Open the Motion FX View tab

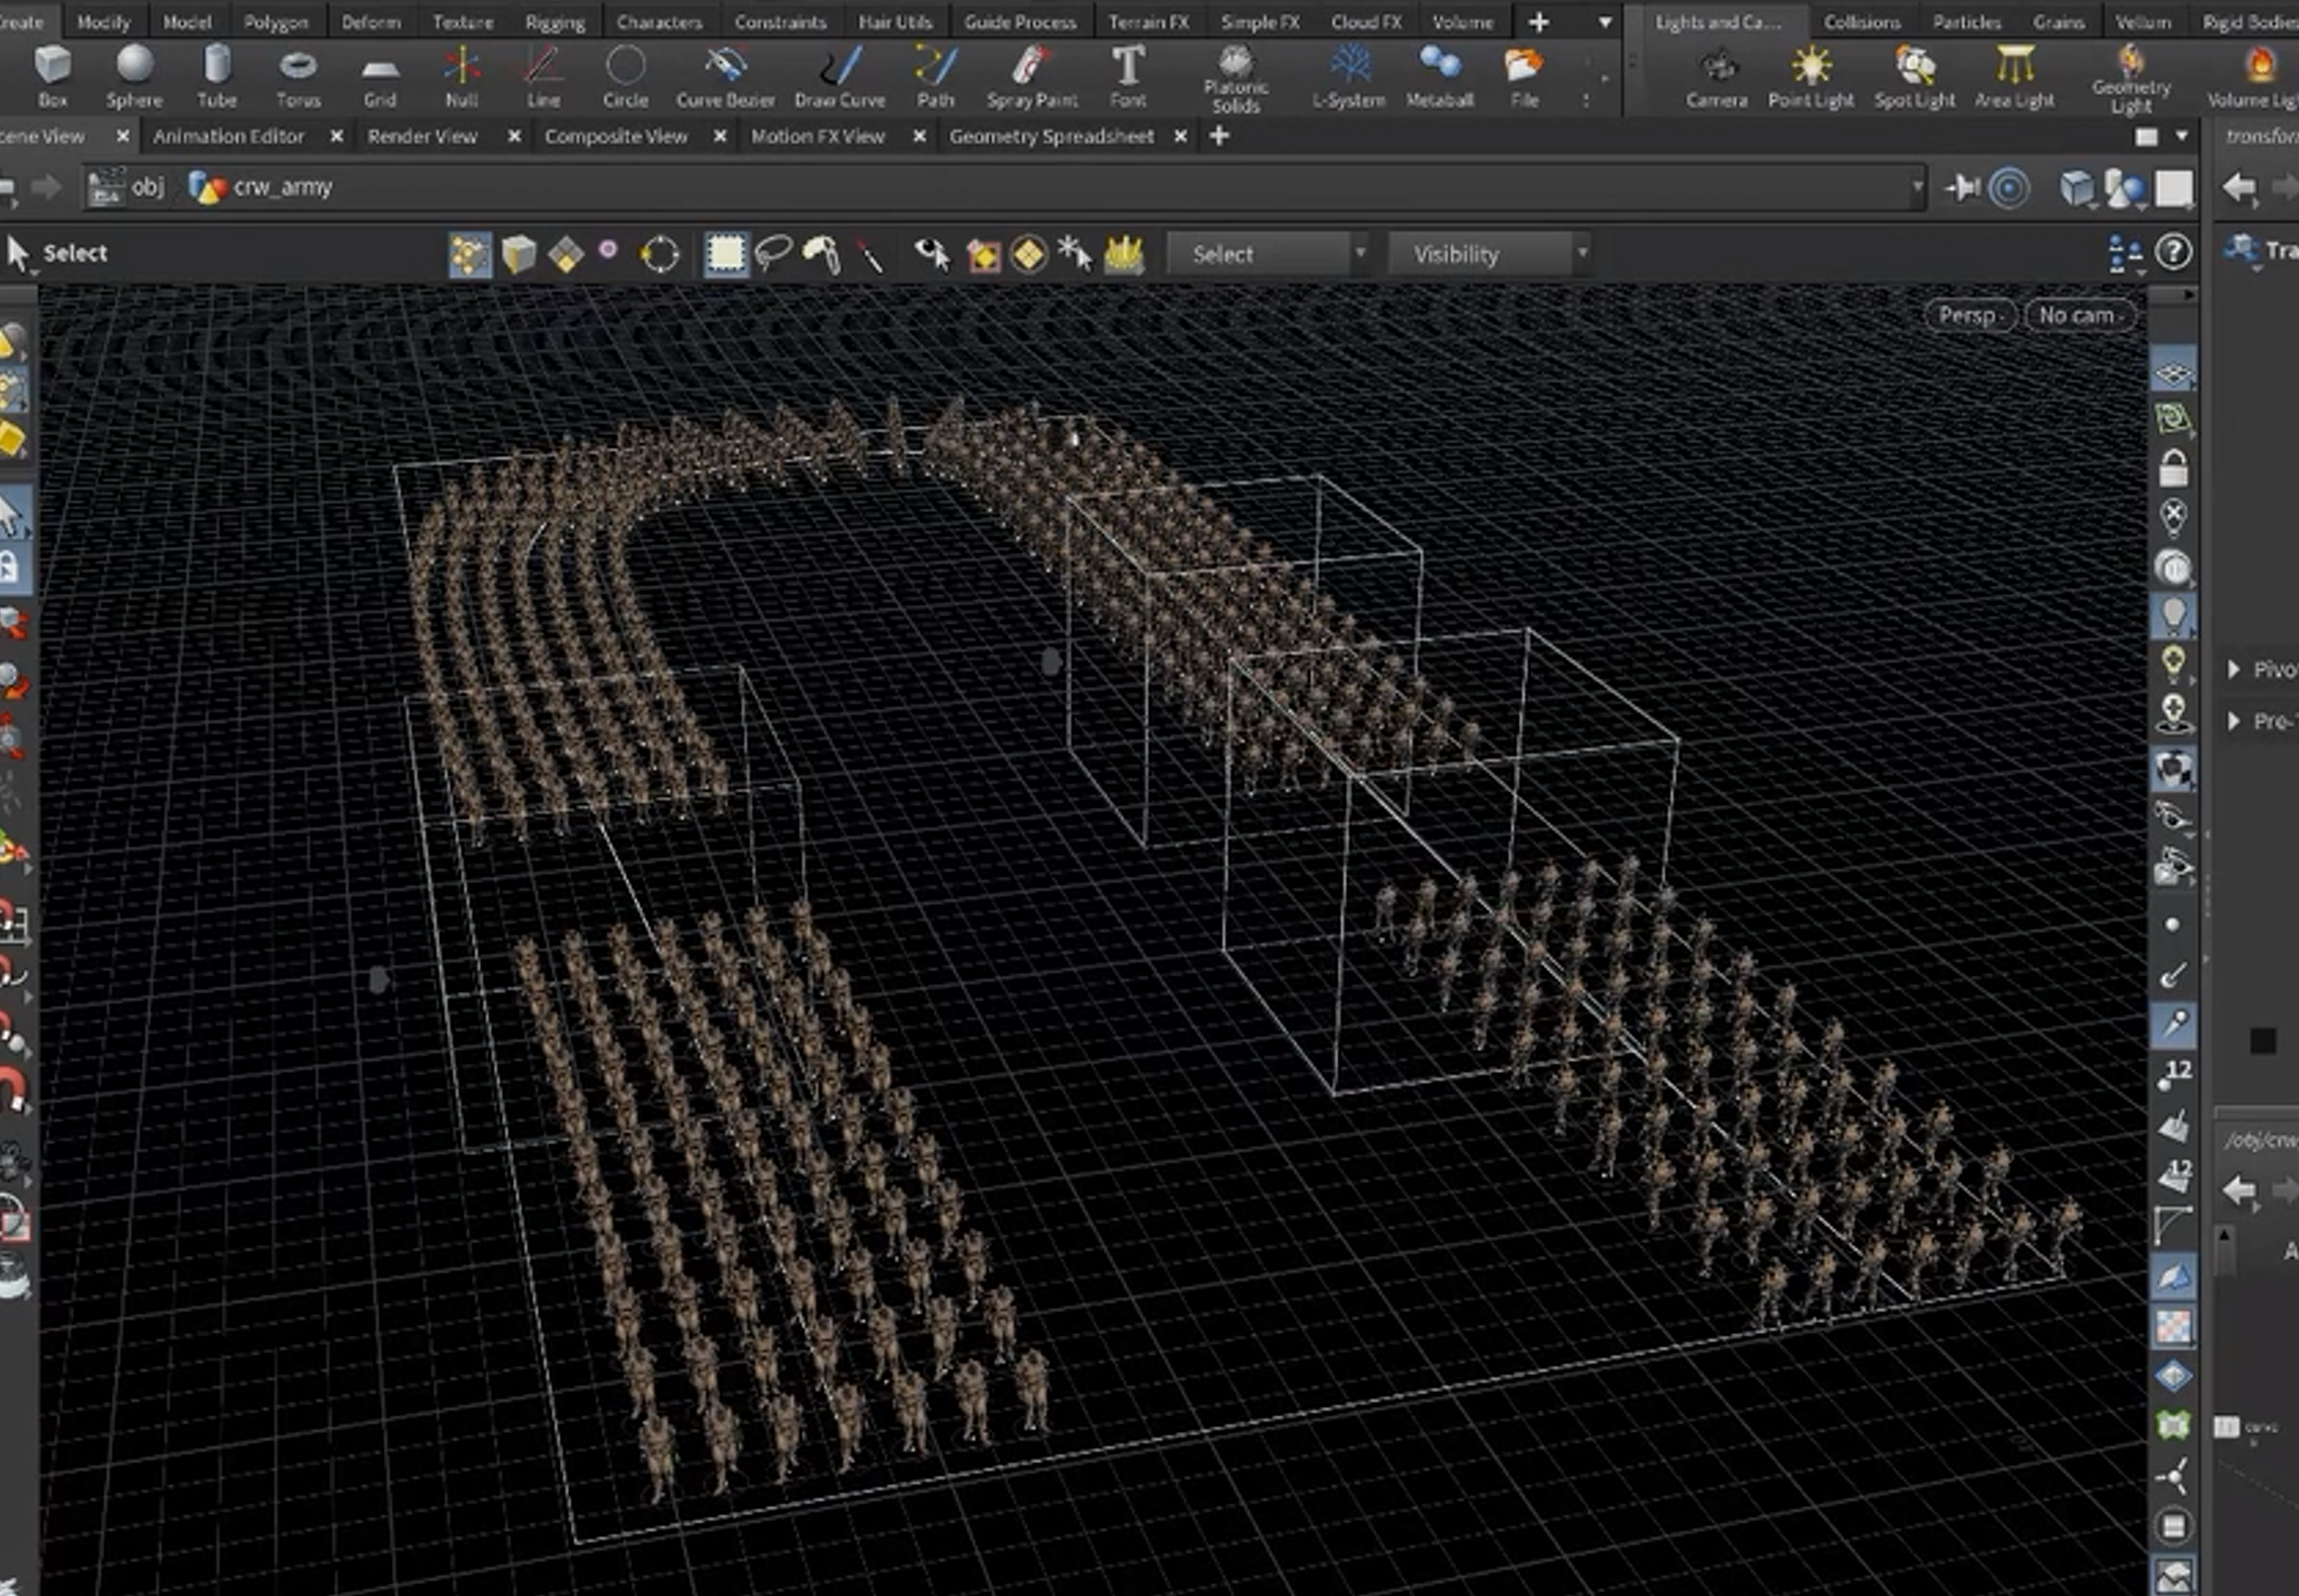pyautogui.click(x=818, y=136)
